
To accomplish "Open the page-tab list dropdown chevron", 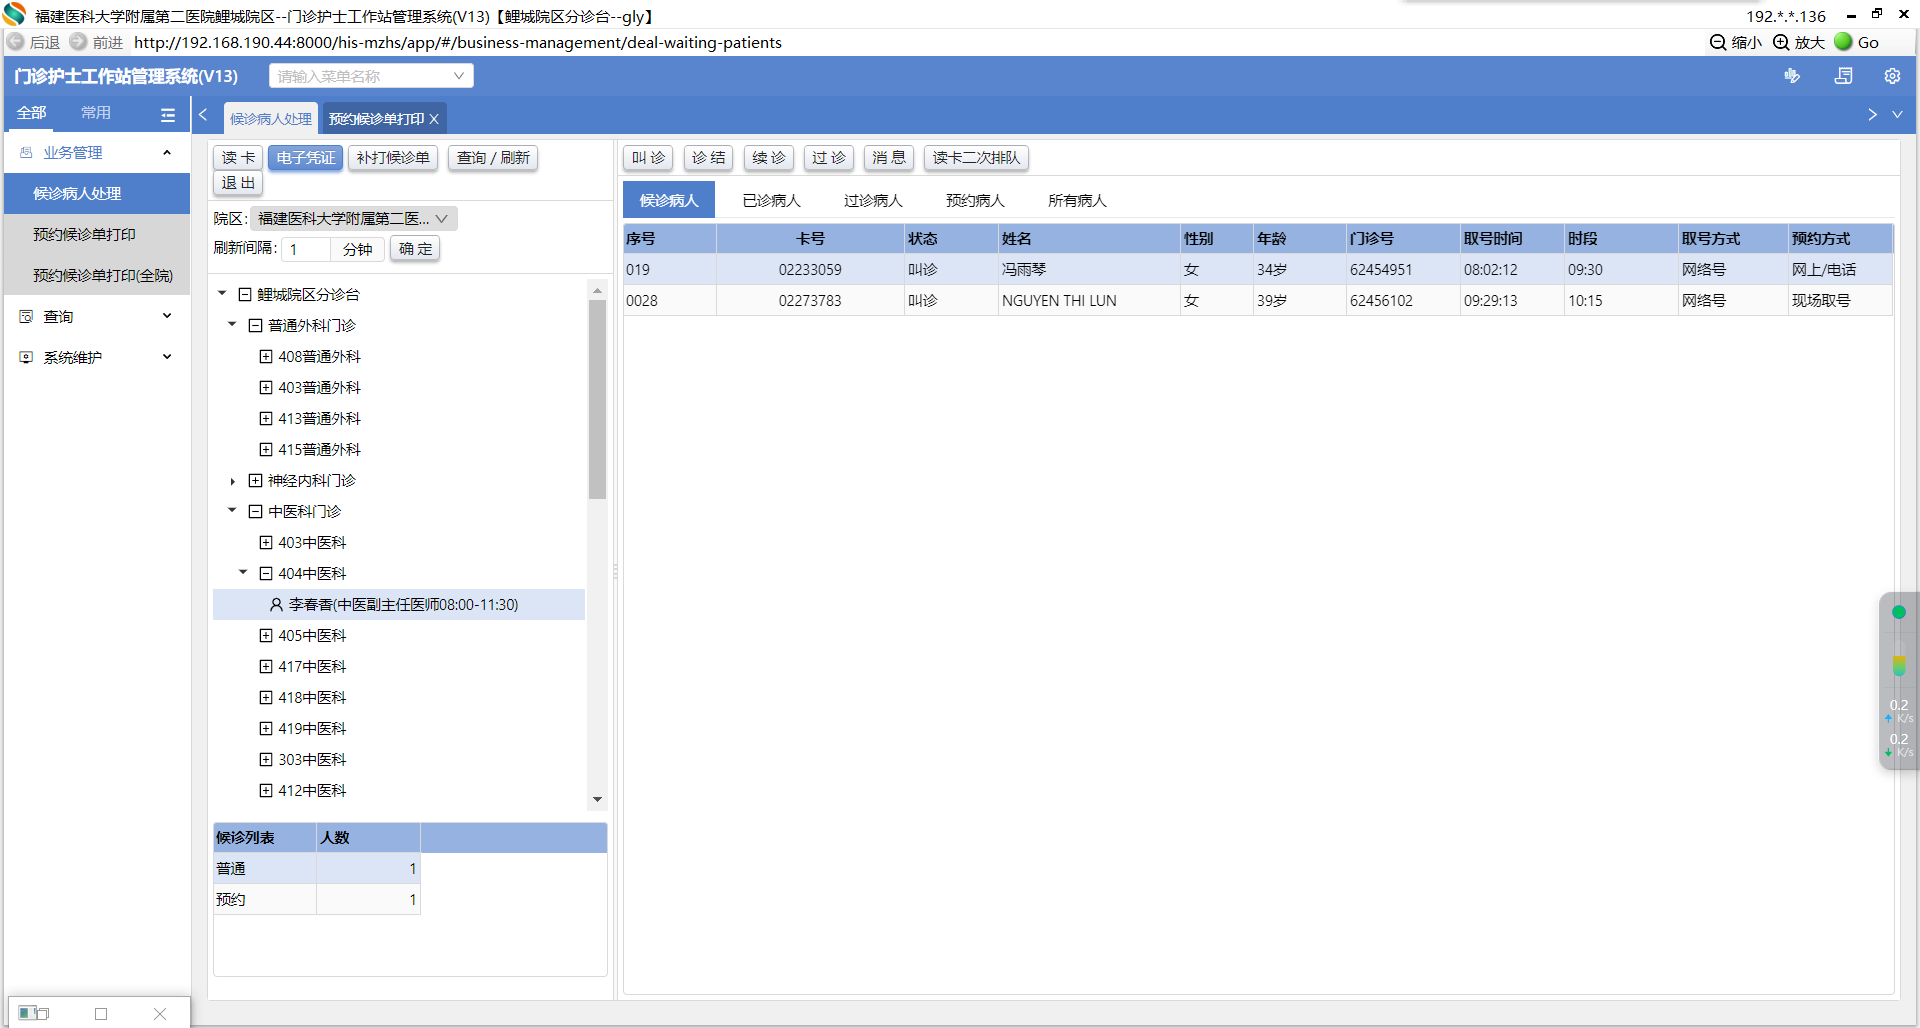I will [x=1897, y=115].
